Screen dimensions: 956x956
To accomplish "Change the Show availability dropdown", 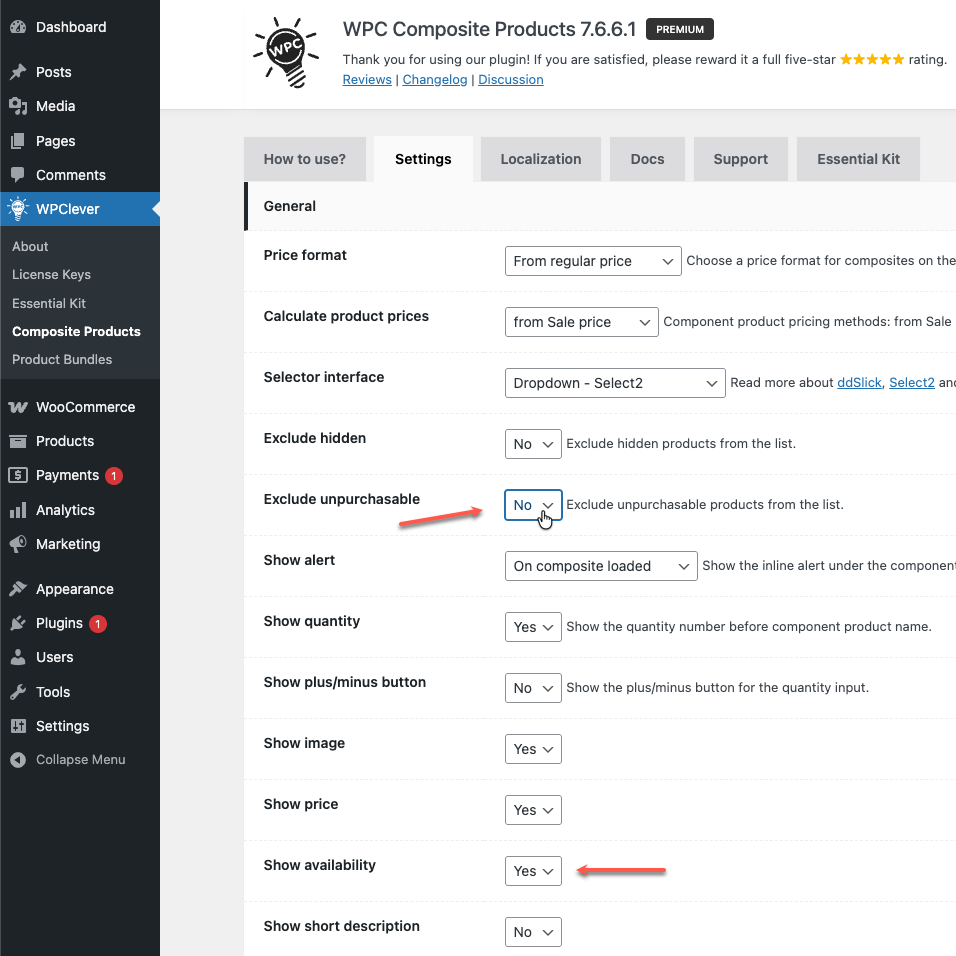I will click(x=533, y=871).
